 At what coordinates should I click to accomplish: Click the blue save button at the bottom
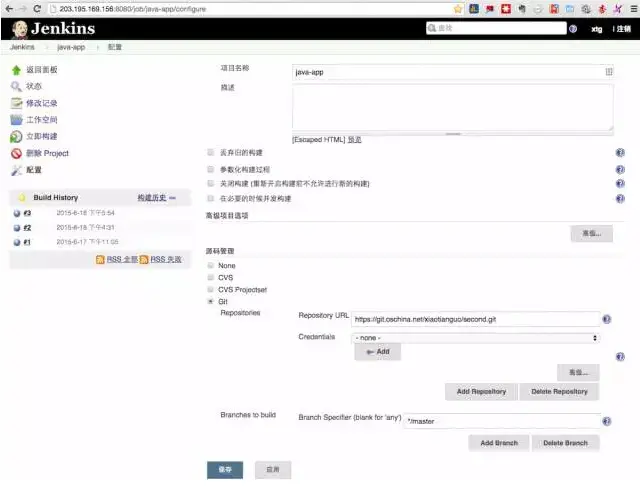pyautogui.click(x=225, y=470)
